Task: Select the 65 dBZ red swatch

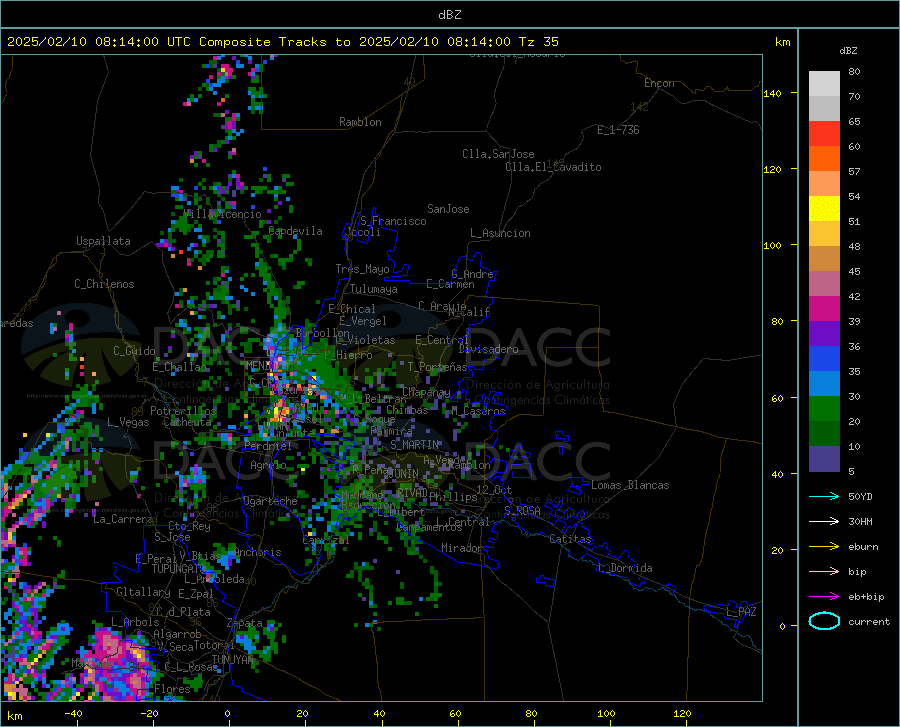Action: coord(824,134)
